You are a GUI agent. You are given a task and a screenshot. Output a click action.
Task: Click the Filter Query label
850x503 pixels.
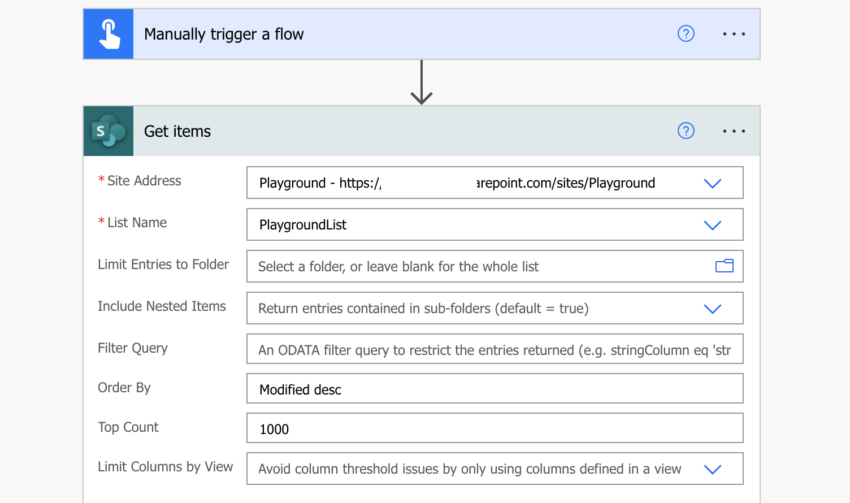(132, 348)
